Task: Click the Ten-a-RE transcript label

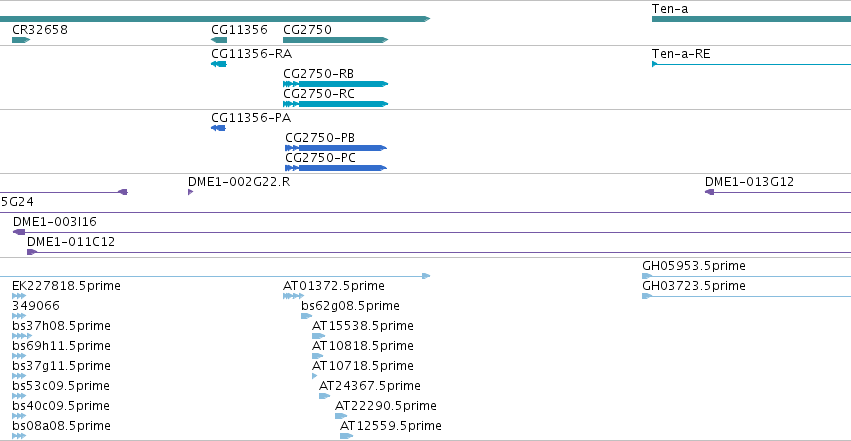Action: pyautogui.click(x=681, y=54)
